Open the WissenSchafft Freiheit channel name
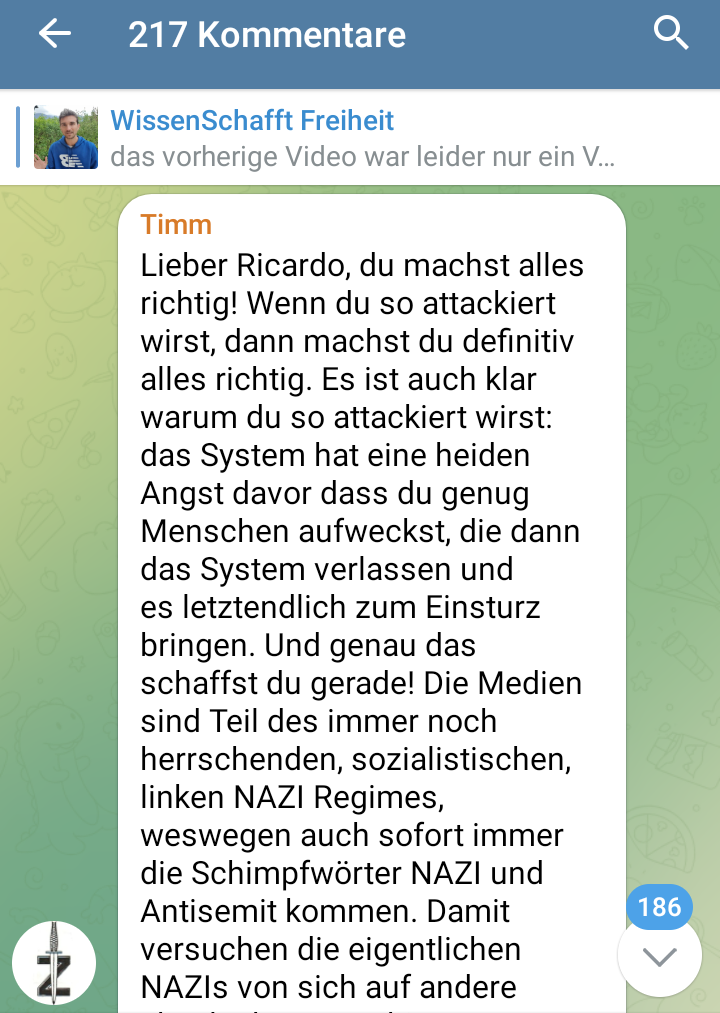This screenshot has width=720, height=1013. (252, 121)
